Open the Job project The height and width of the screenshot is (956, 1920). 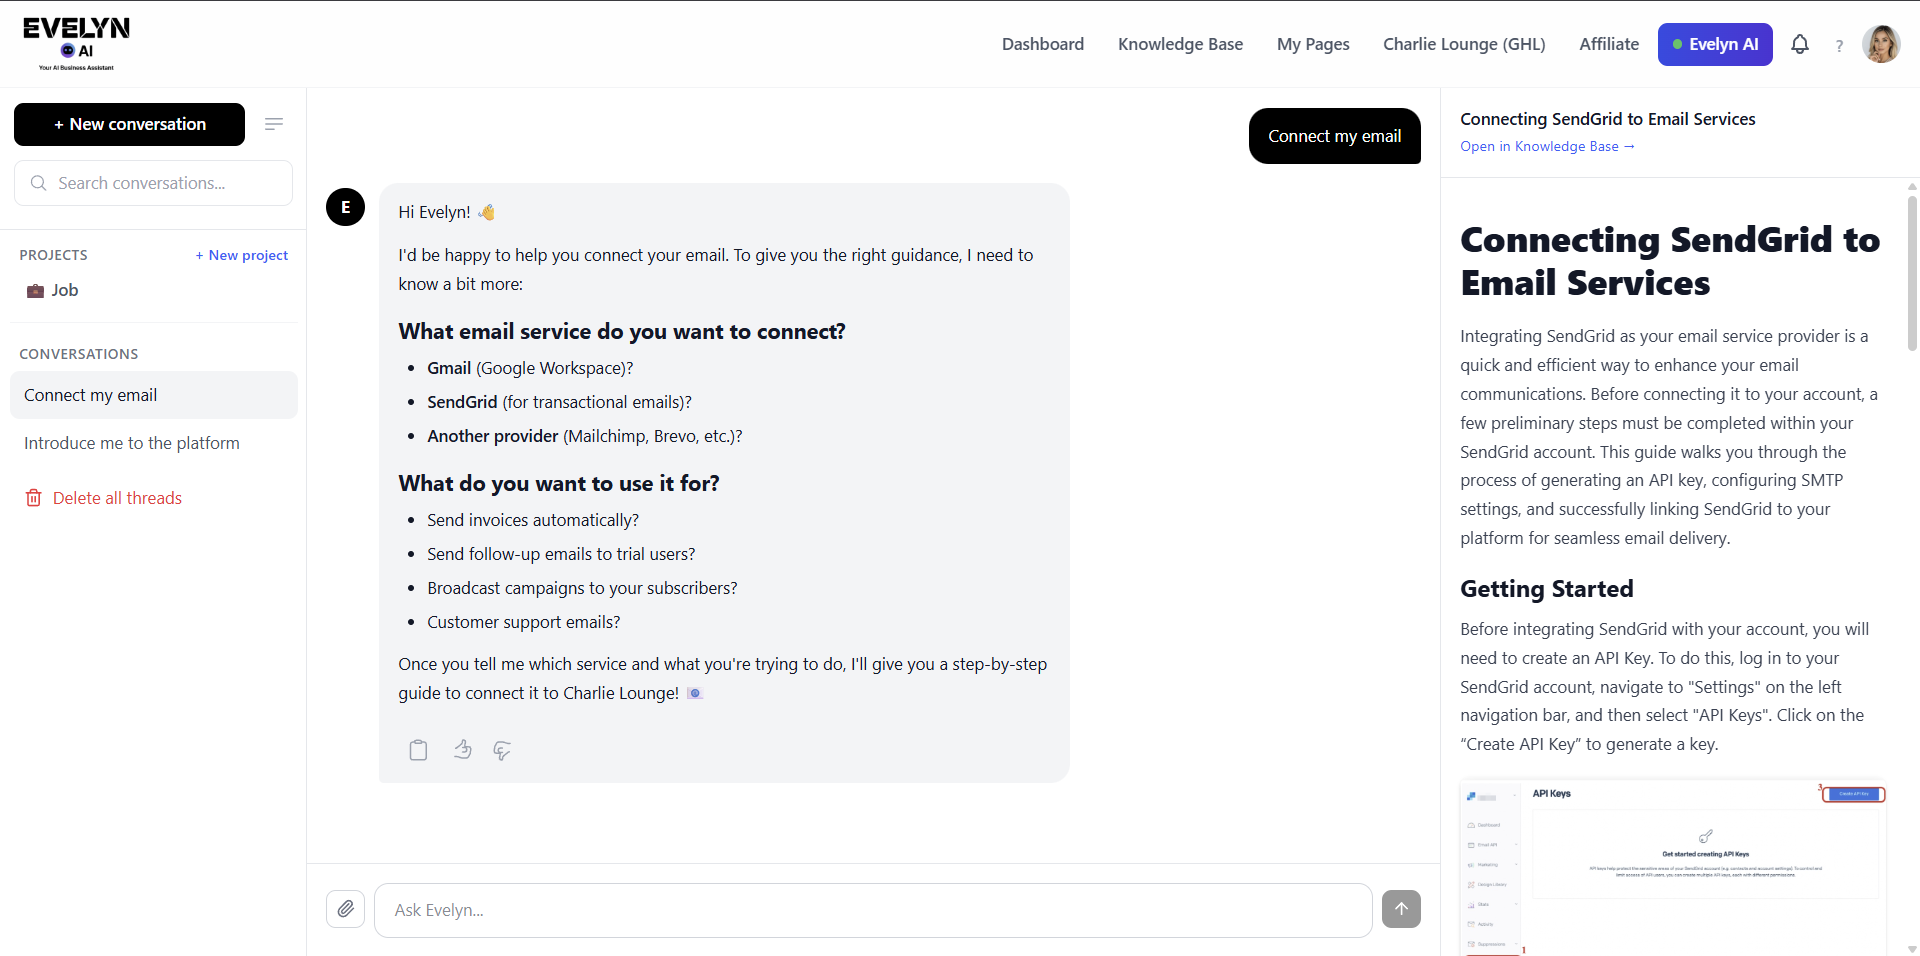coord(153,290)
